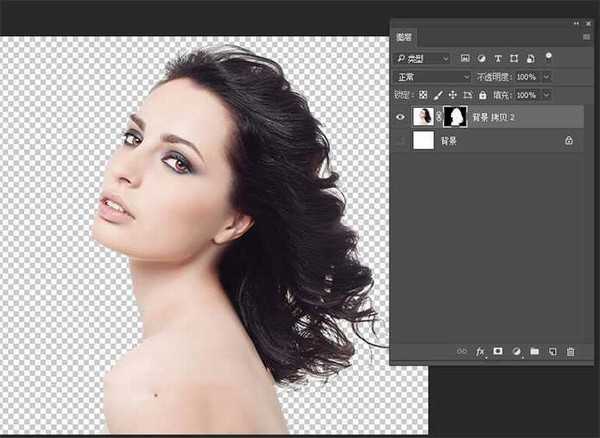Image resolution: width=600 pixels, height=438 pixels.
Task: Show the hidden 背景 layer
Action: pyautogui.click(x=400, y=141)
